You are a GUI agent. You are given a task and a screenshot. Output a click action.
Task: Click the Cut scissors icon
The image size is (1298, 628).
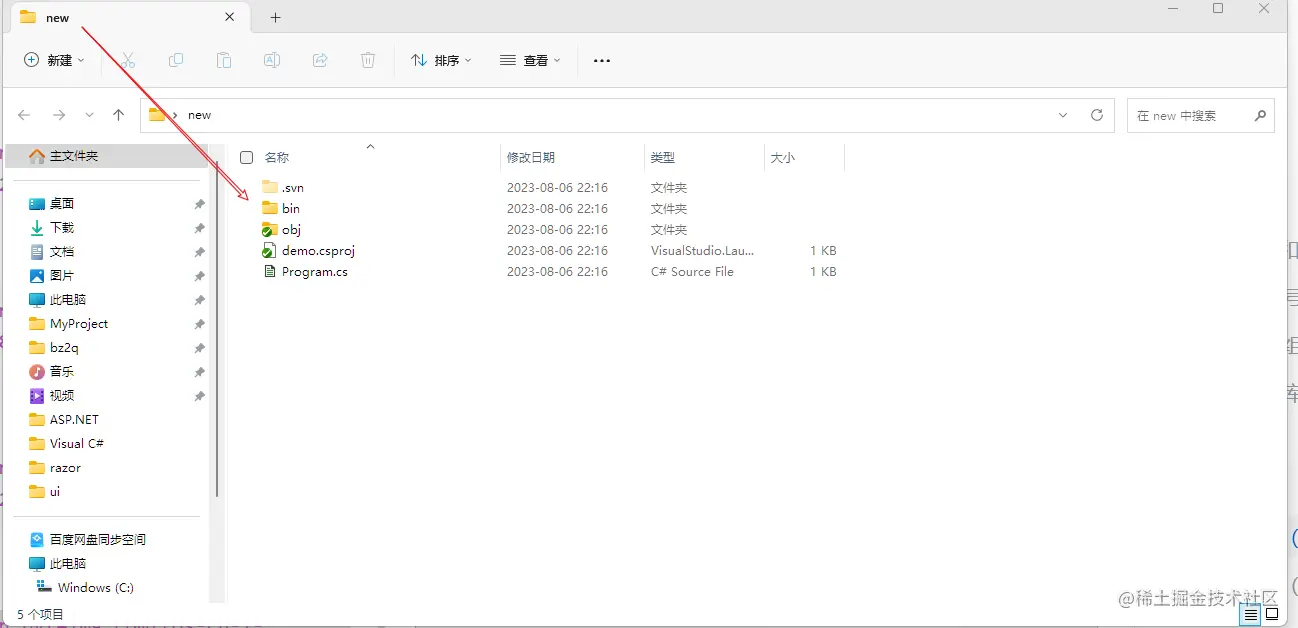coord(128,60)
